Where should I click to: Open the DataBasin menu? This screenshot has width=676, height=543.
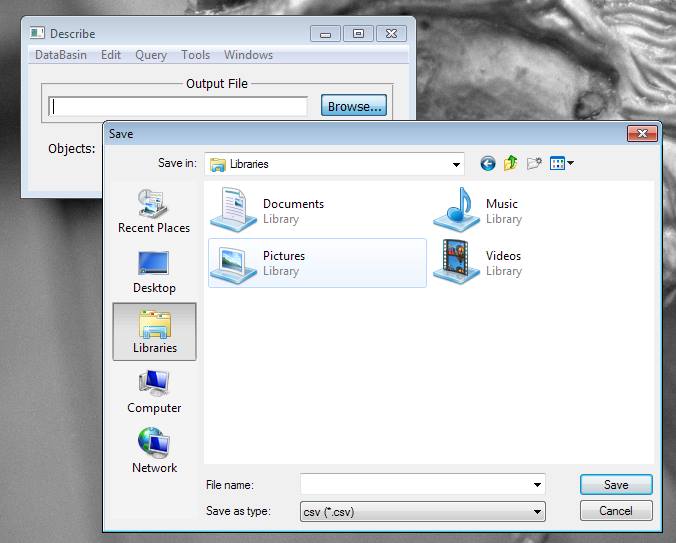click(61, 55)
